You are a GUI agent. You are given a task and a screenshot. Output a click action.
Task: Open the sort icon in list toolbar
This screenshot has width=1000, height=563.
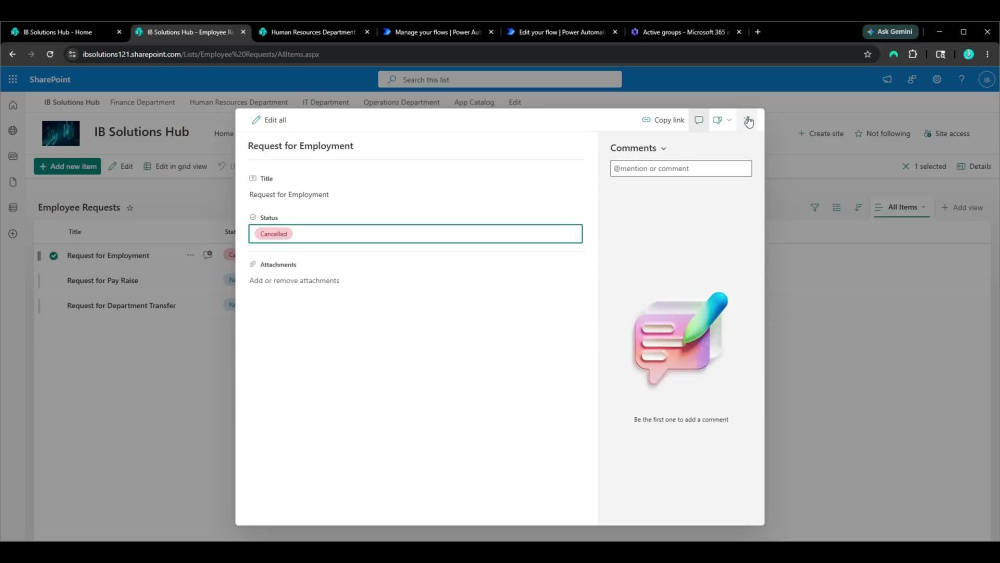[858, 207]
